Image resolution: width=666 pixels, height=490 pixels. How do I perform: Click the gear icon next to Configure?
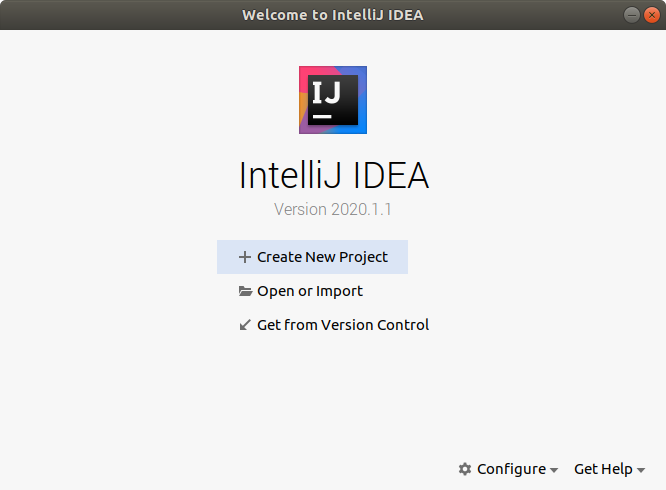(x=465, y=469)
